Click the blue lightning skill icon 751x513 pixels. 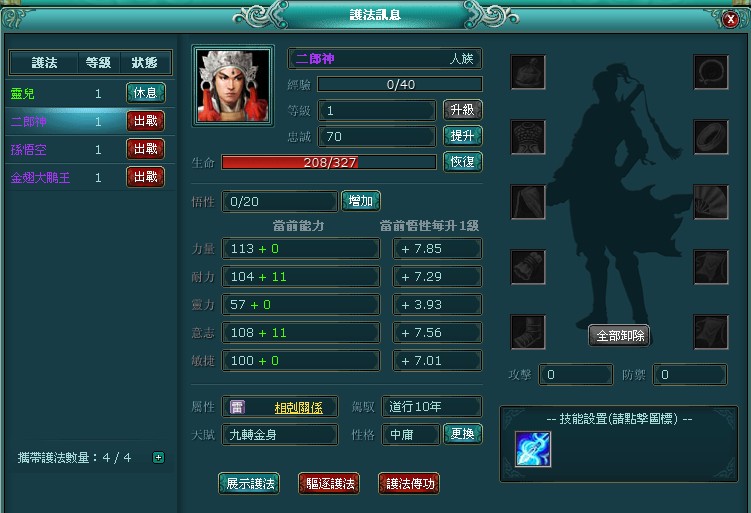(x=533, y=449)
